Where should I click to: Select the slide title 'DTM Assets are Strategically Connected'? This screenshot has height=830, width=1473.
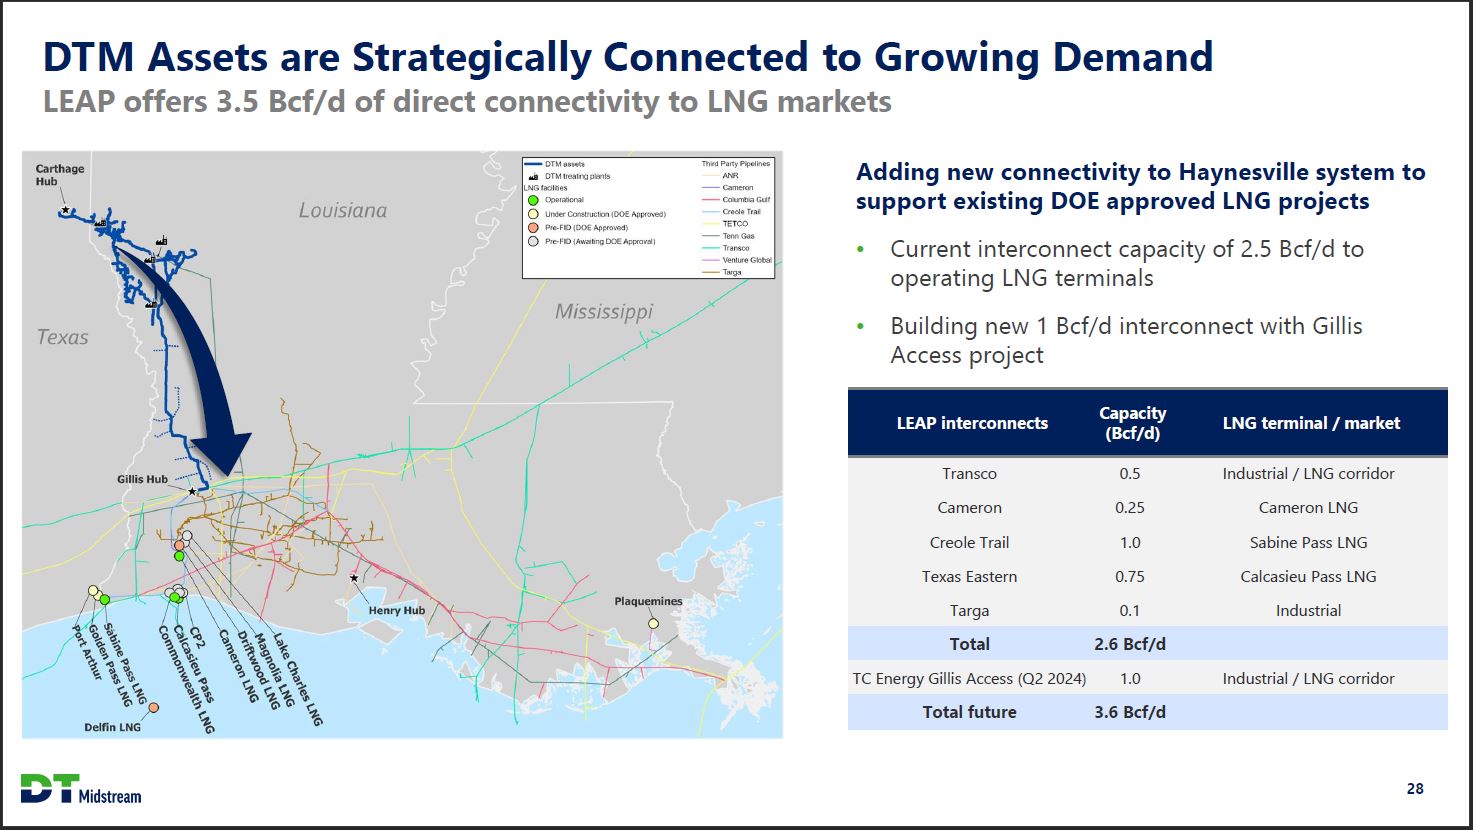(628, 56)
